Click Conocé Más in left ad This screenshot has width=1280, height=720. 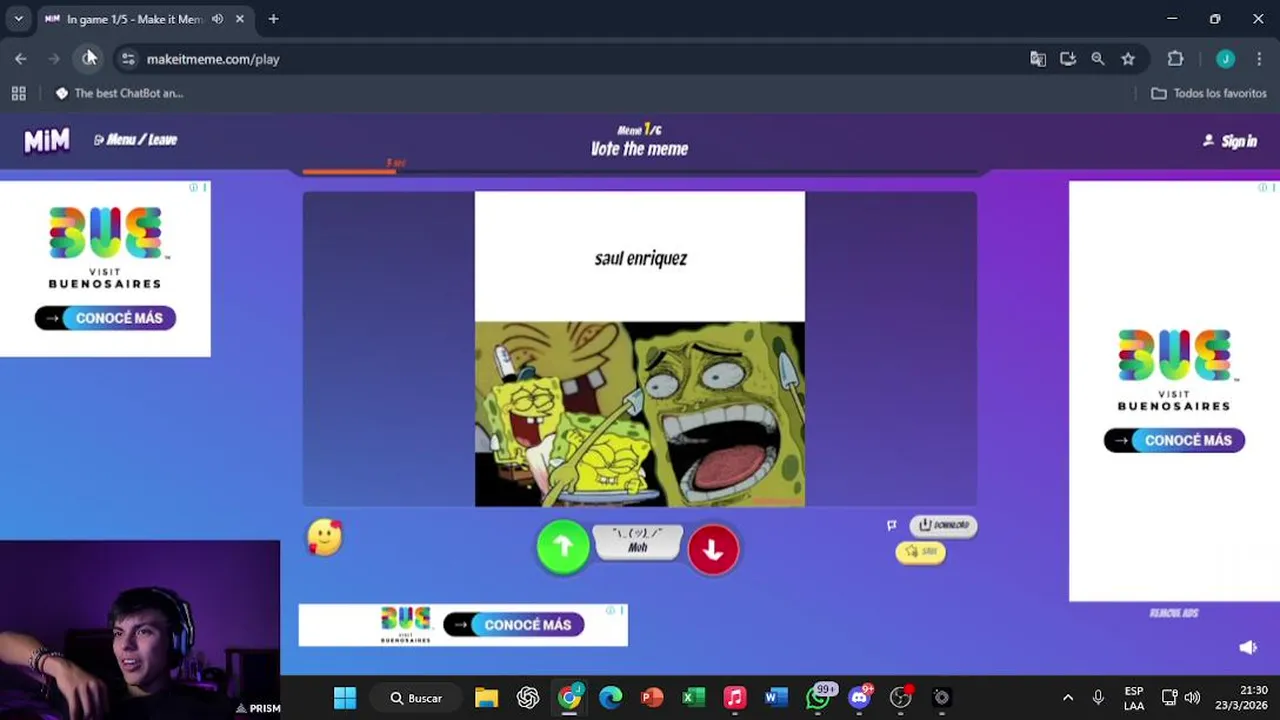105,318
